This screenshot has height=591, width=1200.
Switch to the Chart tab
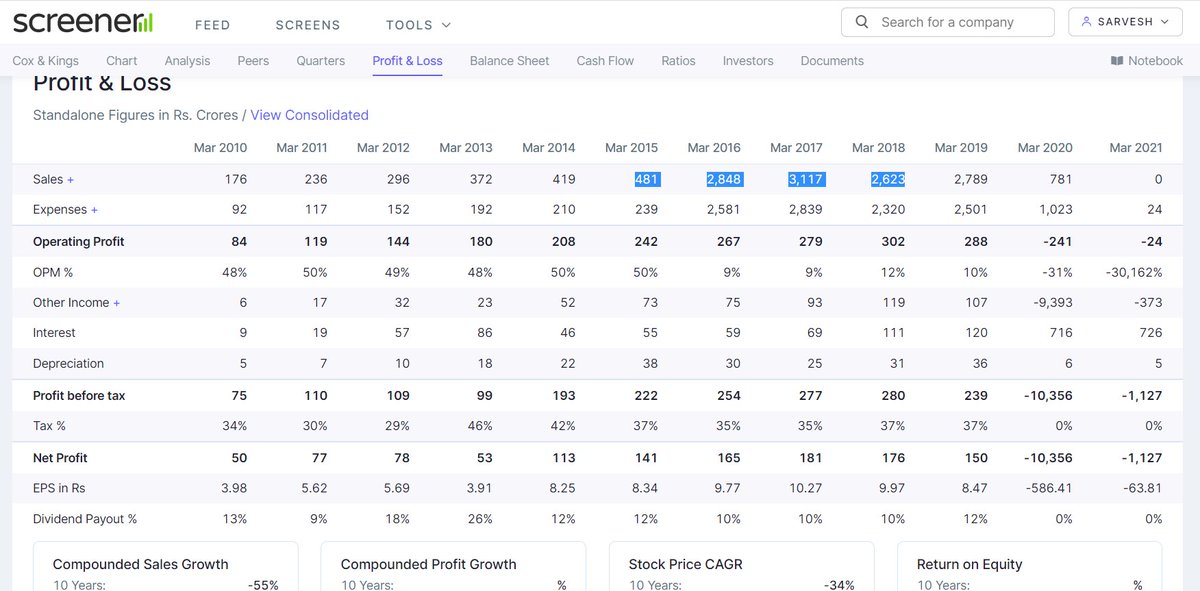point(122,61)
